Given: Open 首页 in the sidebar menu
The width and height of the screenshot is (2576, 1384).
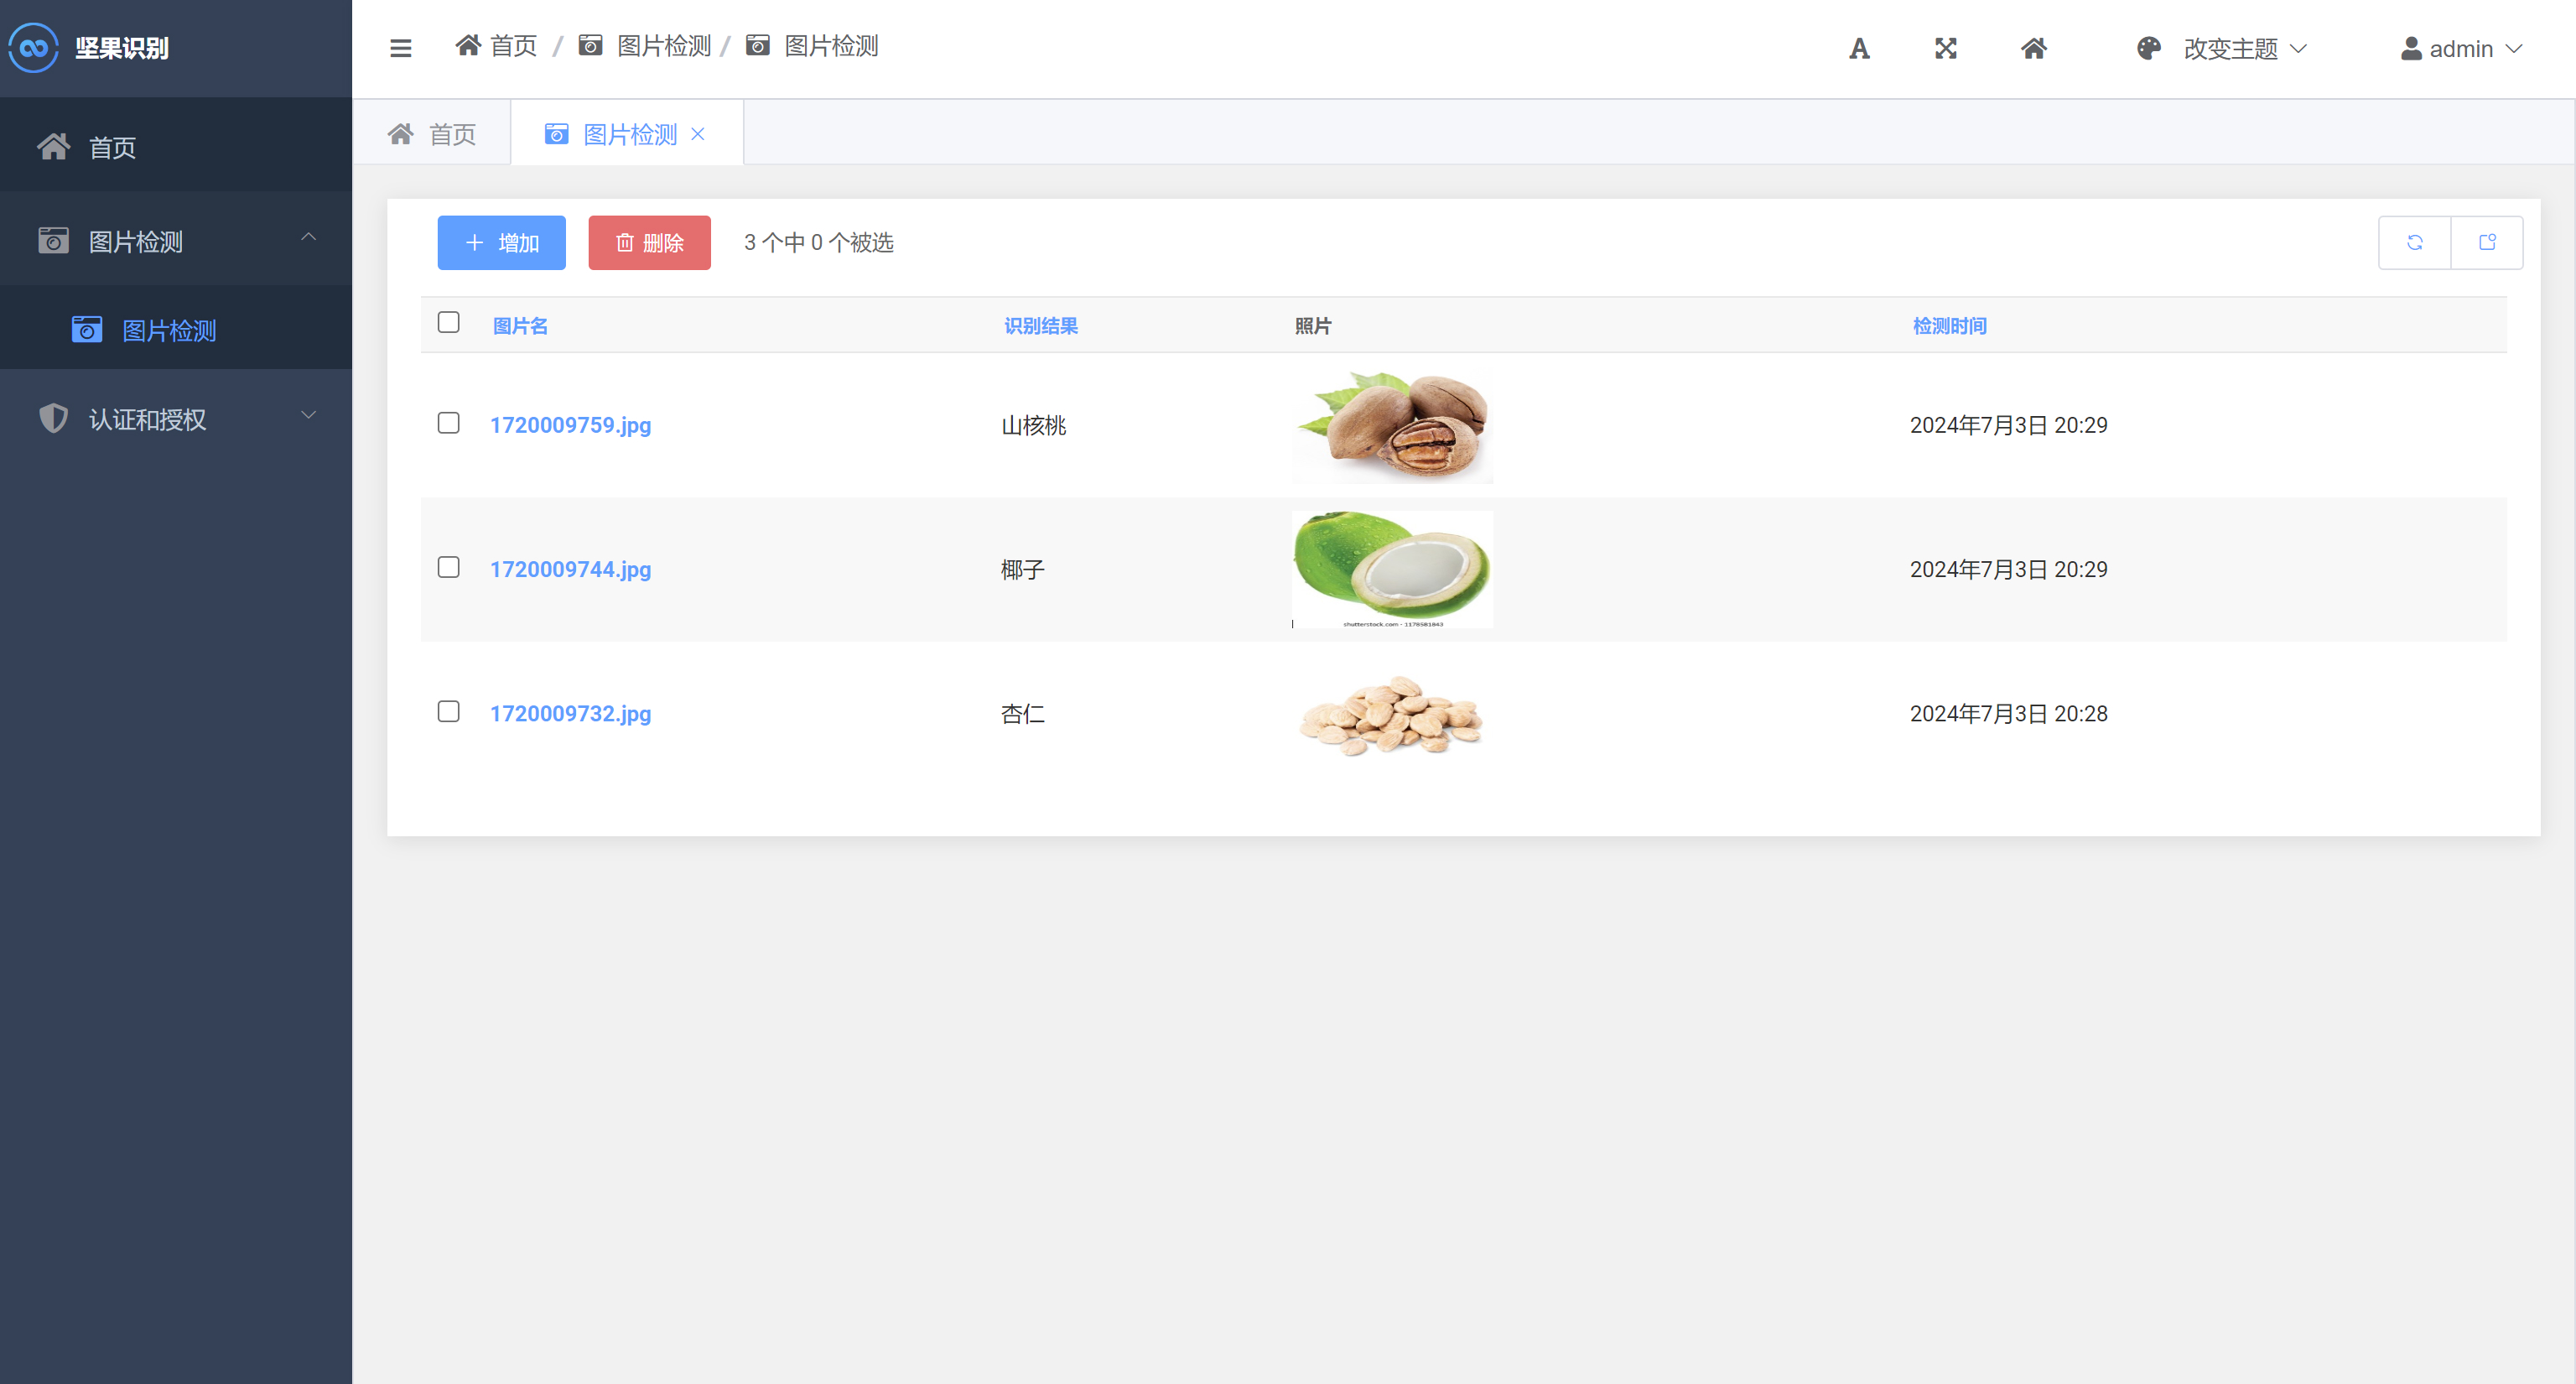Looking at the screenshot, I should (112, 148).
